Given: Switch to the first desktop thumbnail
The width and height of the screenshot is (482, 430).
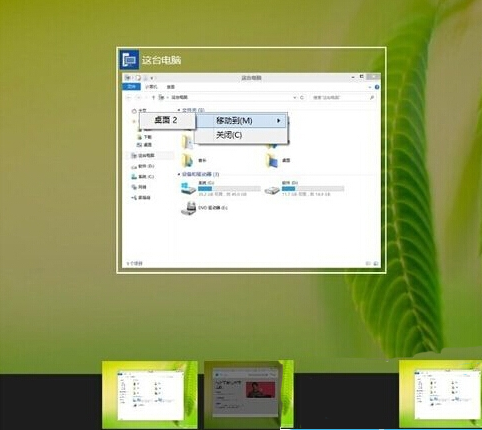Looking at the screenshot, I should (x=150, y=394).
